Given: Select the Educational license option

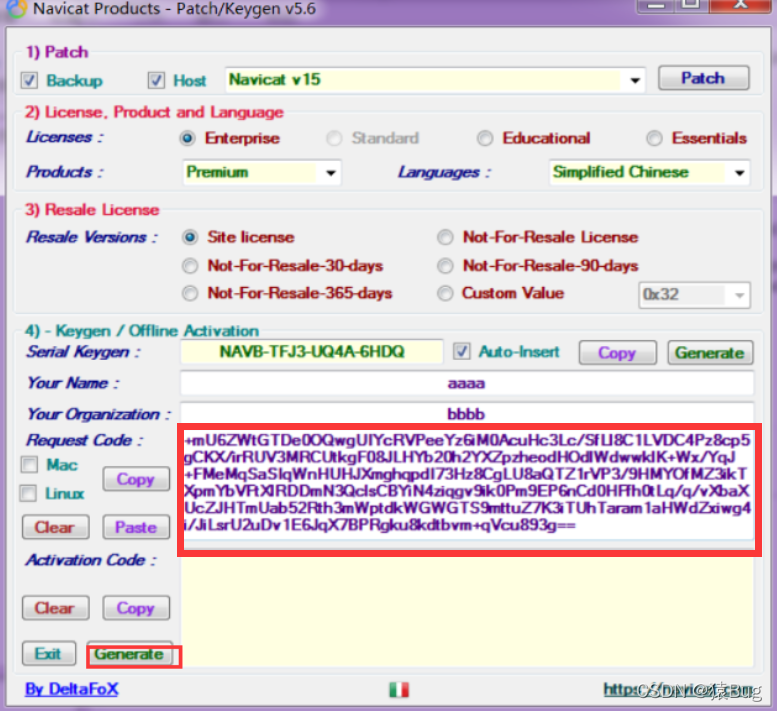Looking at the screenshot, I should (x=485, y=138).
